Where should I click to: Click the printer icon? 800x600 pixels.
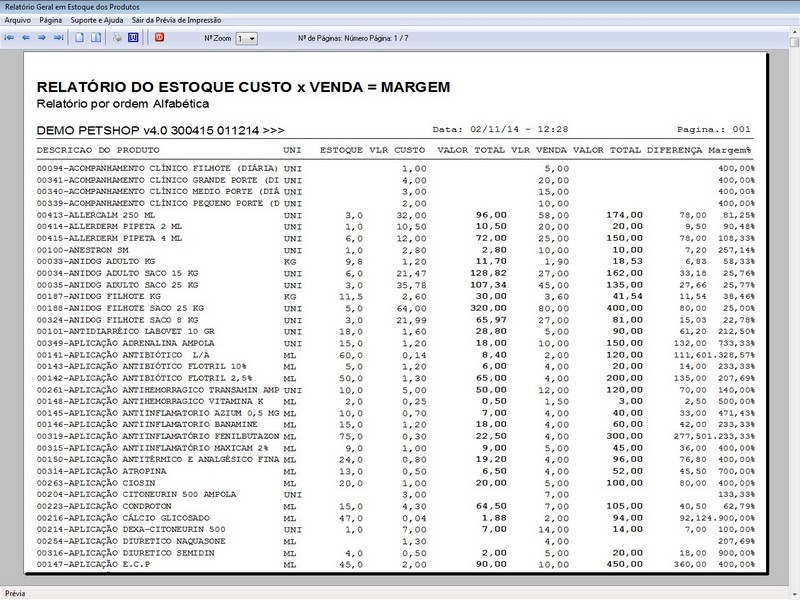117,38
